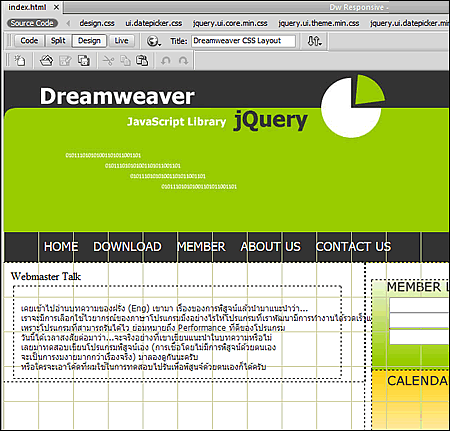
Task: Click the Title input field
Action: pyautogui.click(x=243, y=41)
